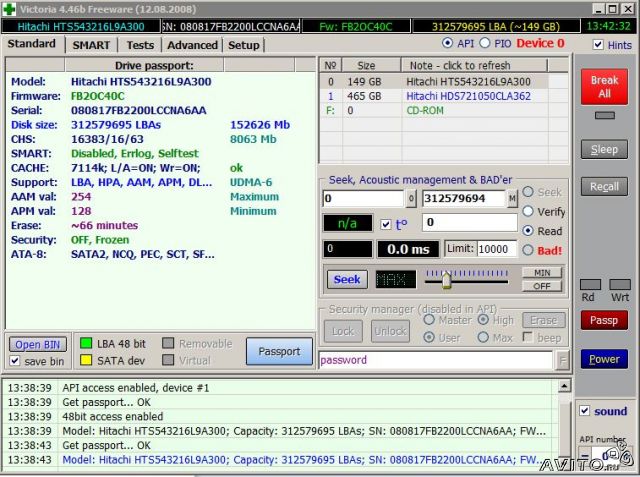640x477 pixels.
Task: Click small button right of password field
Action: click(x=563, y=360)
